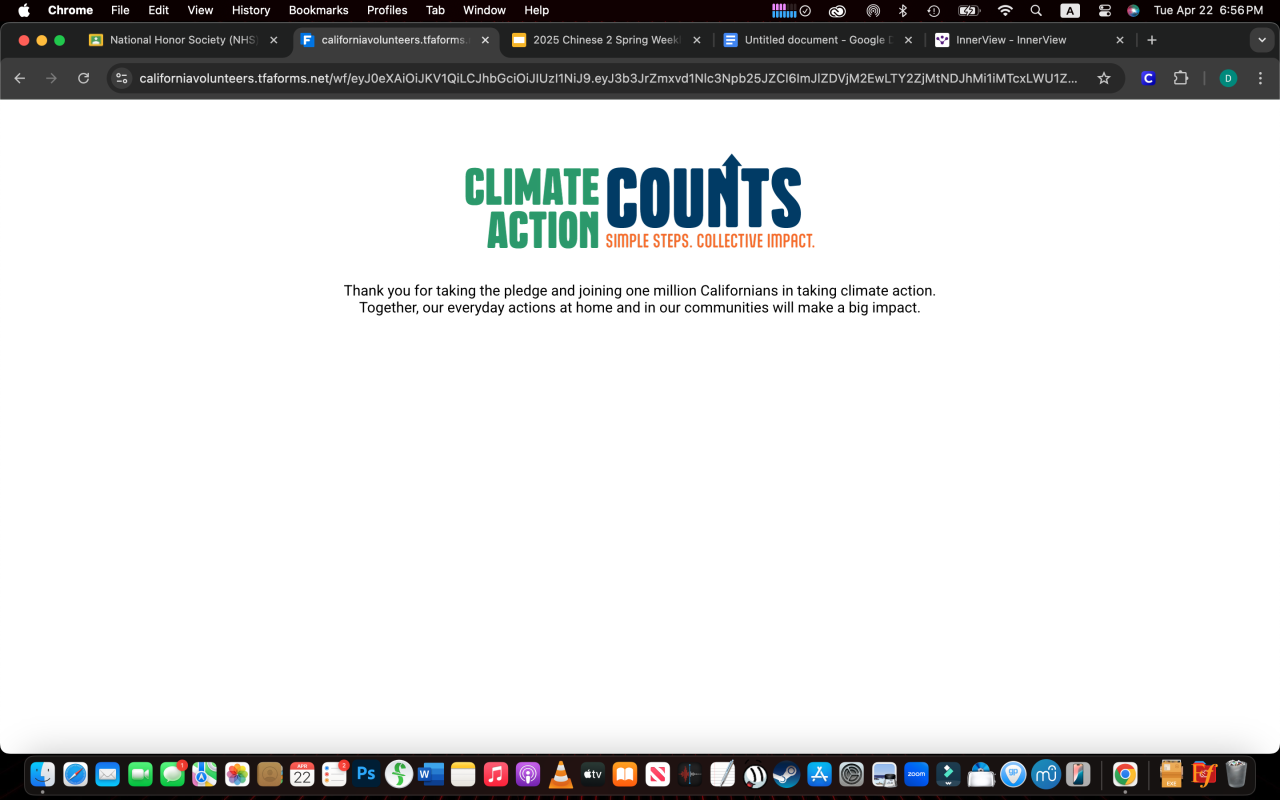Click the Climate Action Counts logo
Image resolution: width=1280 pixels, height=800 pixels.
[640, 202]
